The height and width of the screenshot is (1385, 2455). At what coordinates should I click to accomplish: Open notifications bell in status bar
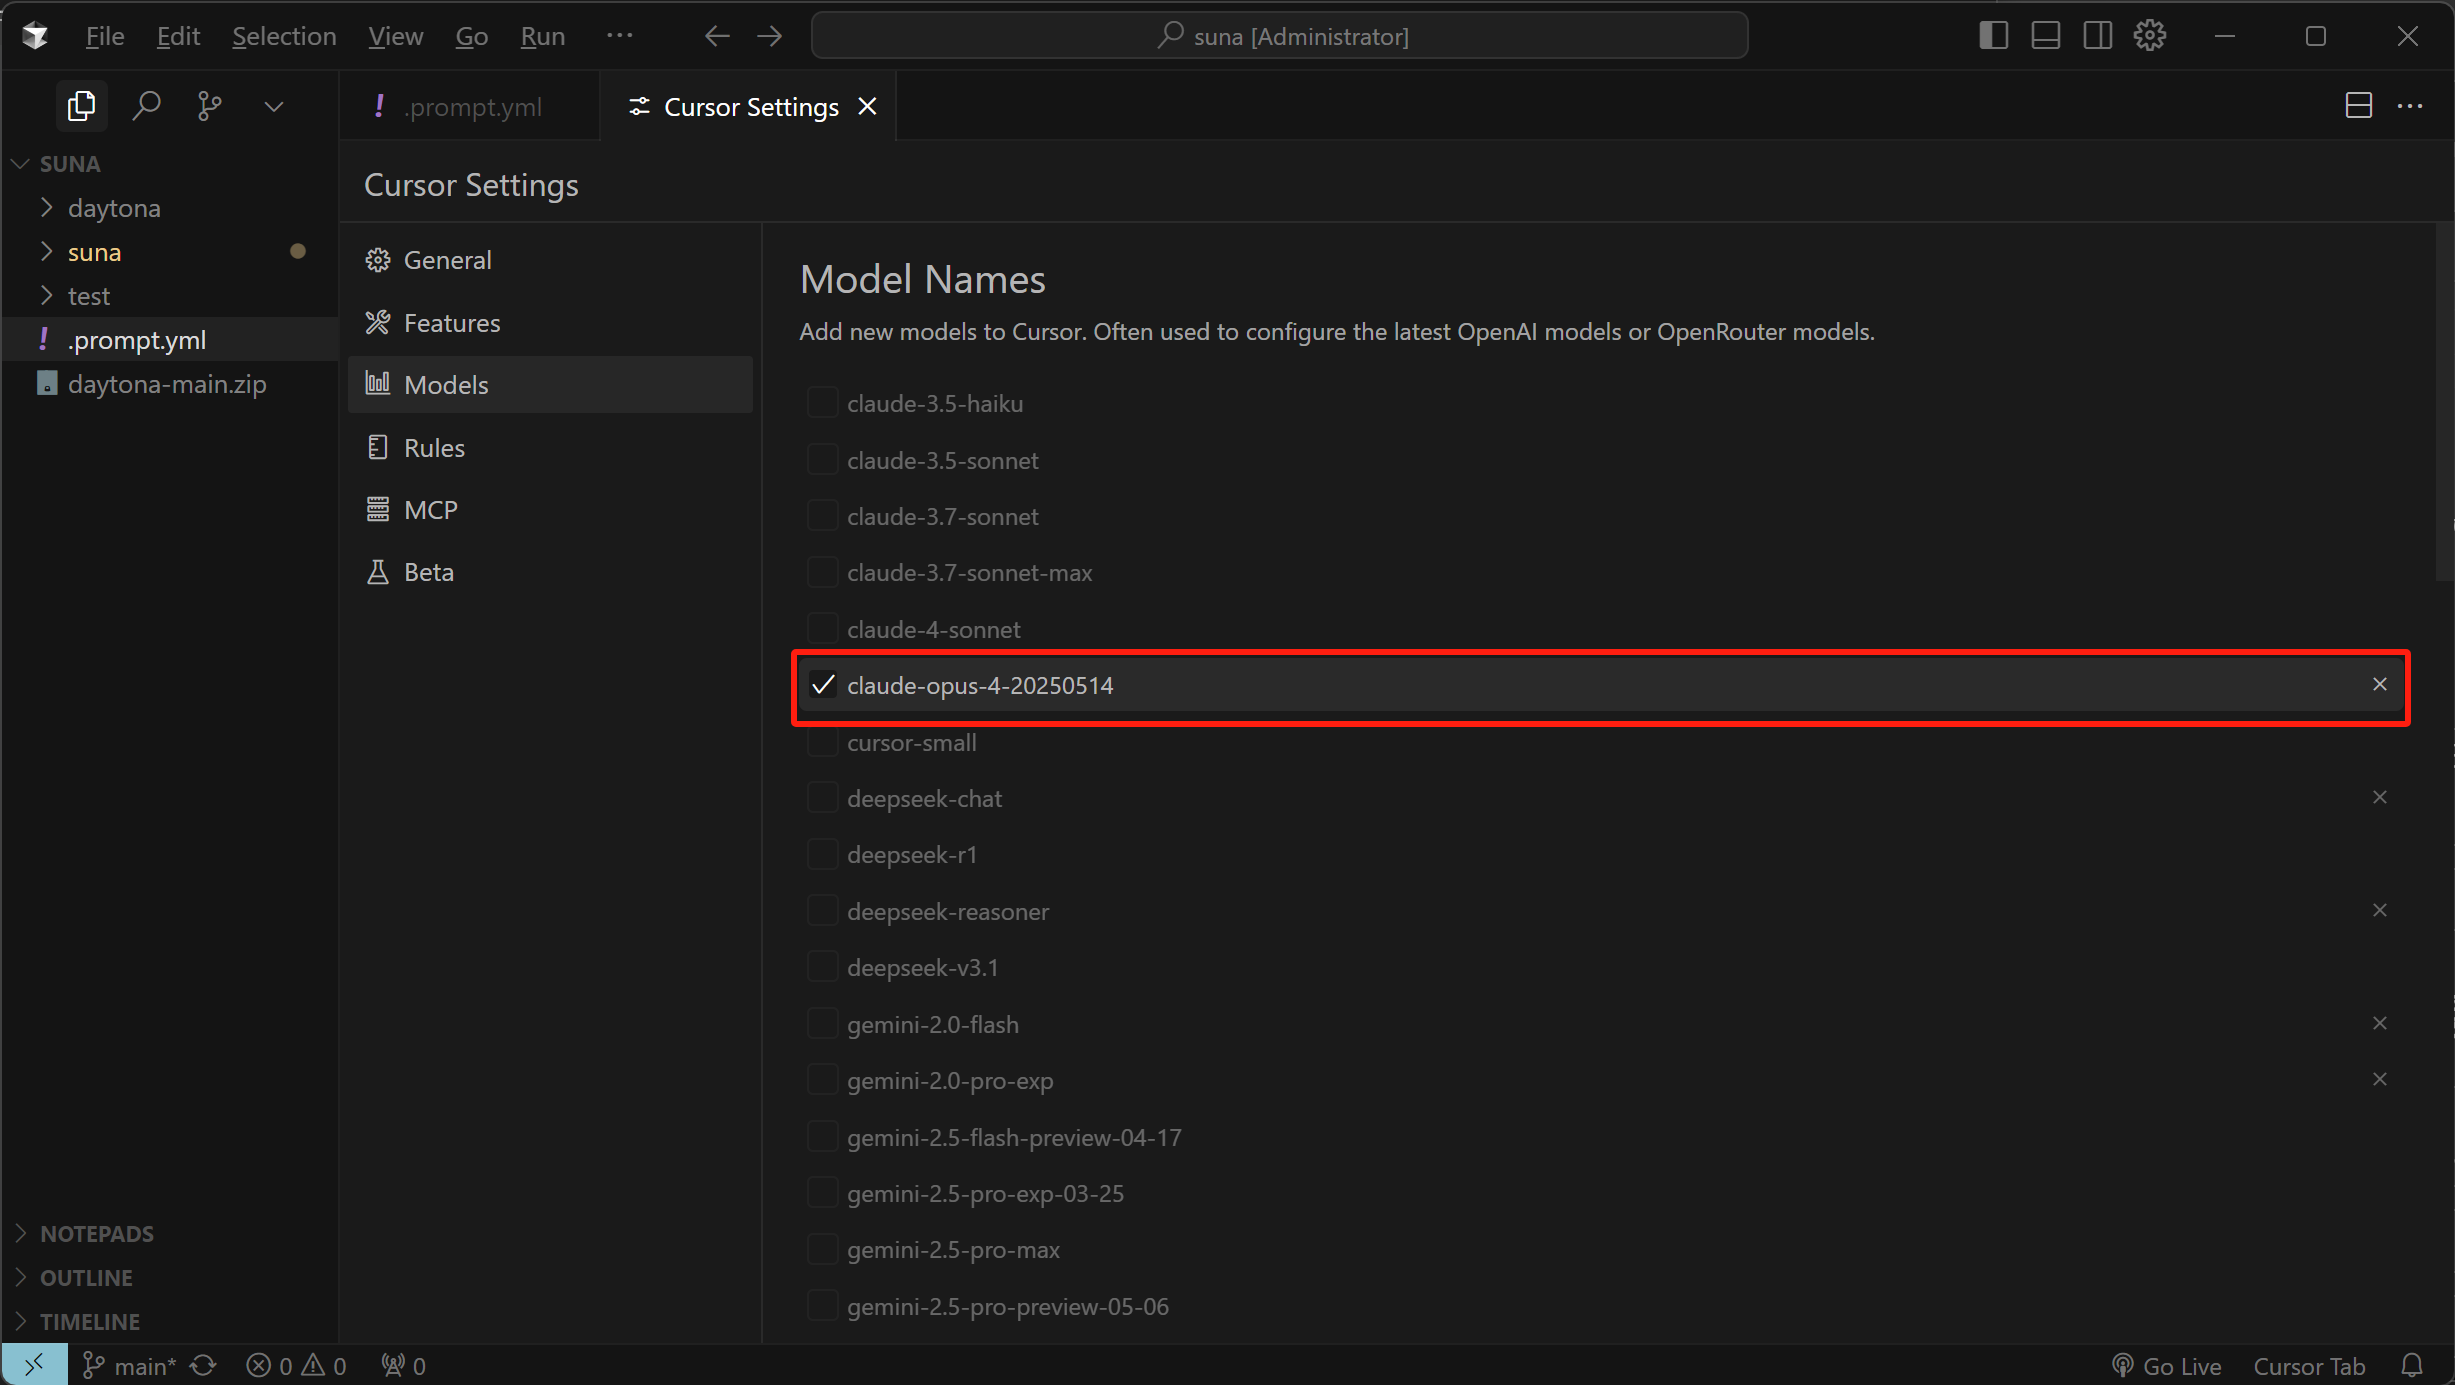coord(2412,1366)
